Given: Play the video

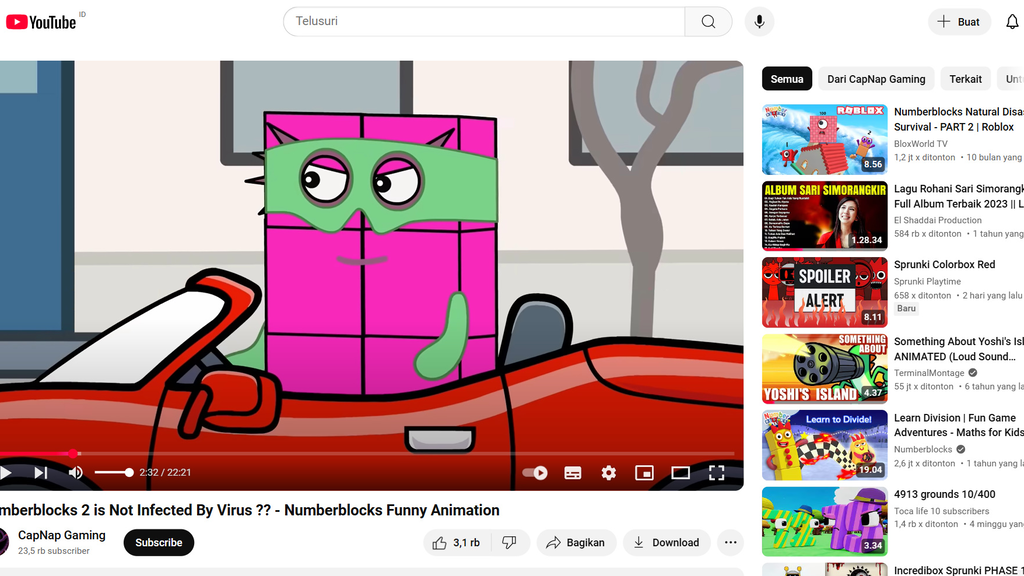Looking at the screenshot, I should click(x=7, y=472).
